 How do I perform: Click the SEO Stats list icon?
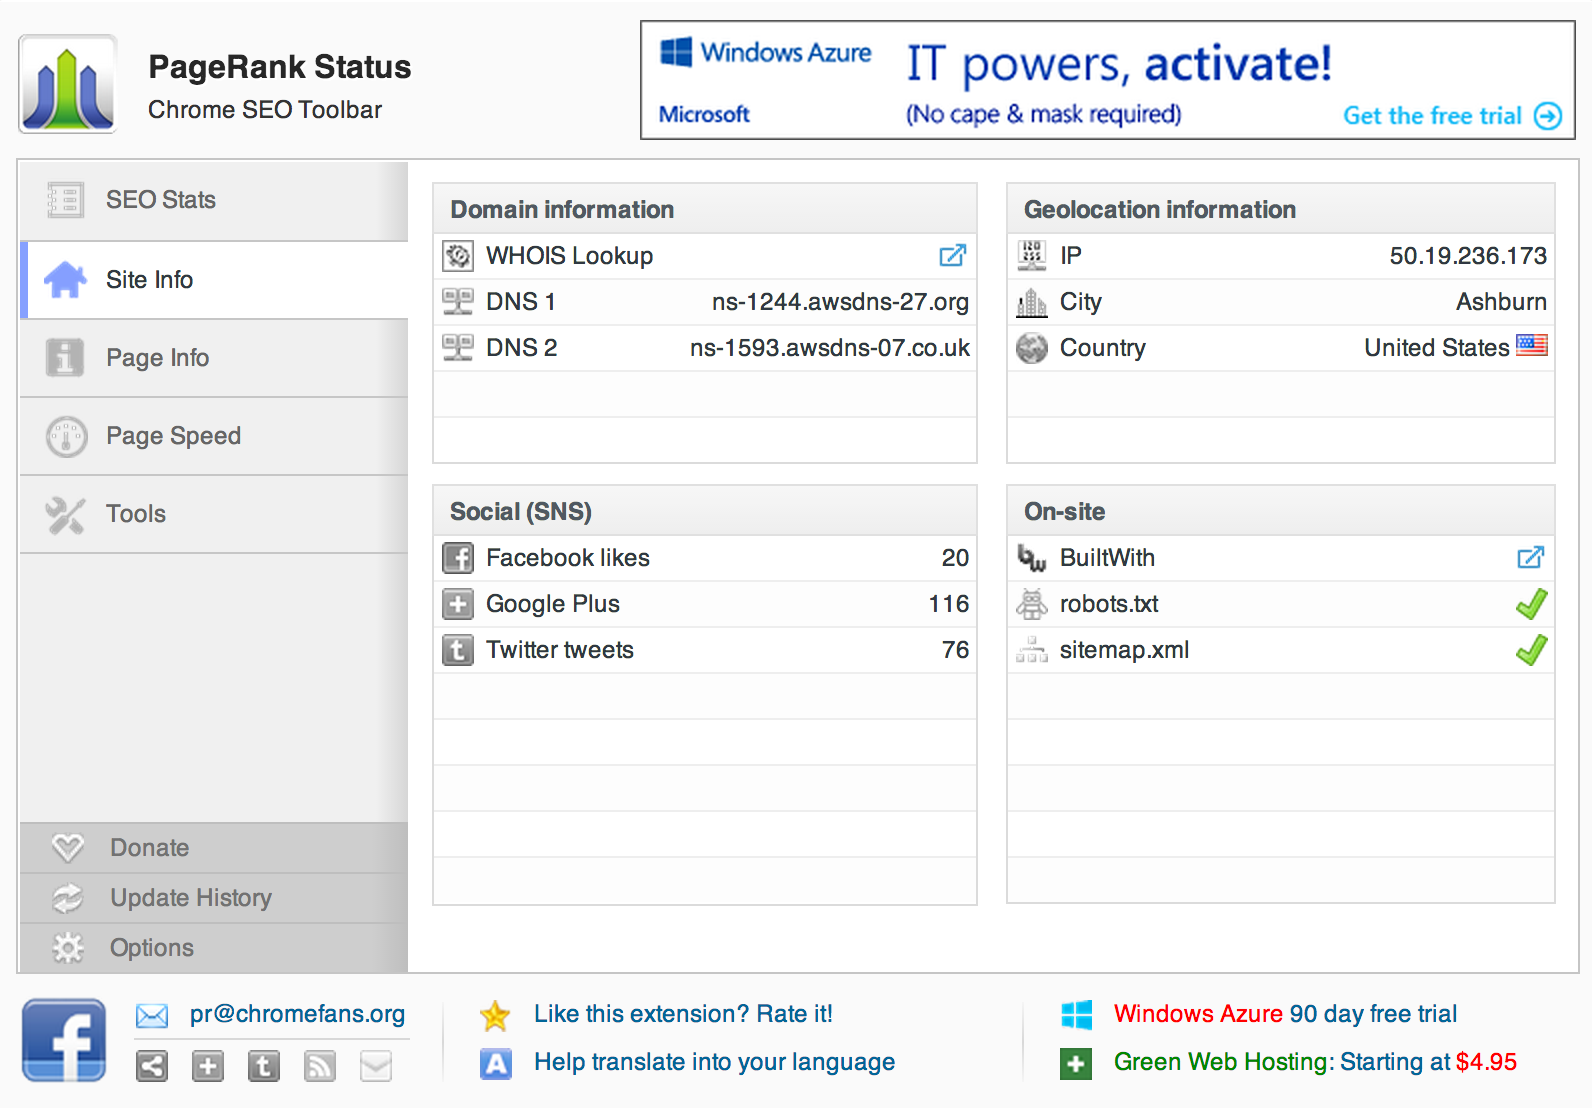point(65,200)
